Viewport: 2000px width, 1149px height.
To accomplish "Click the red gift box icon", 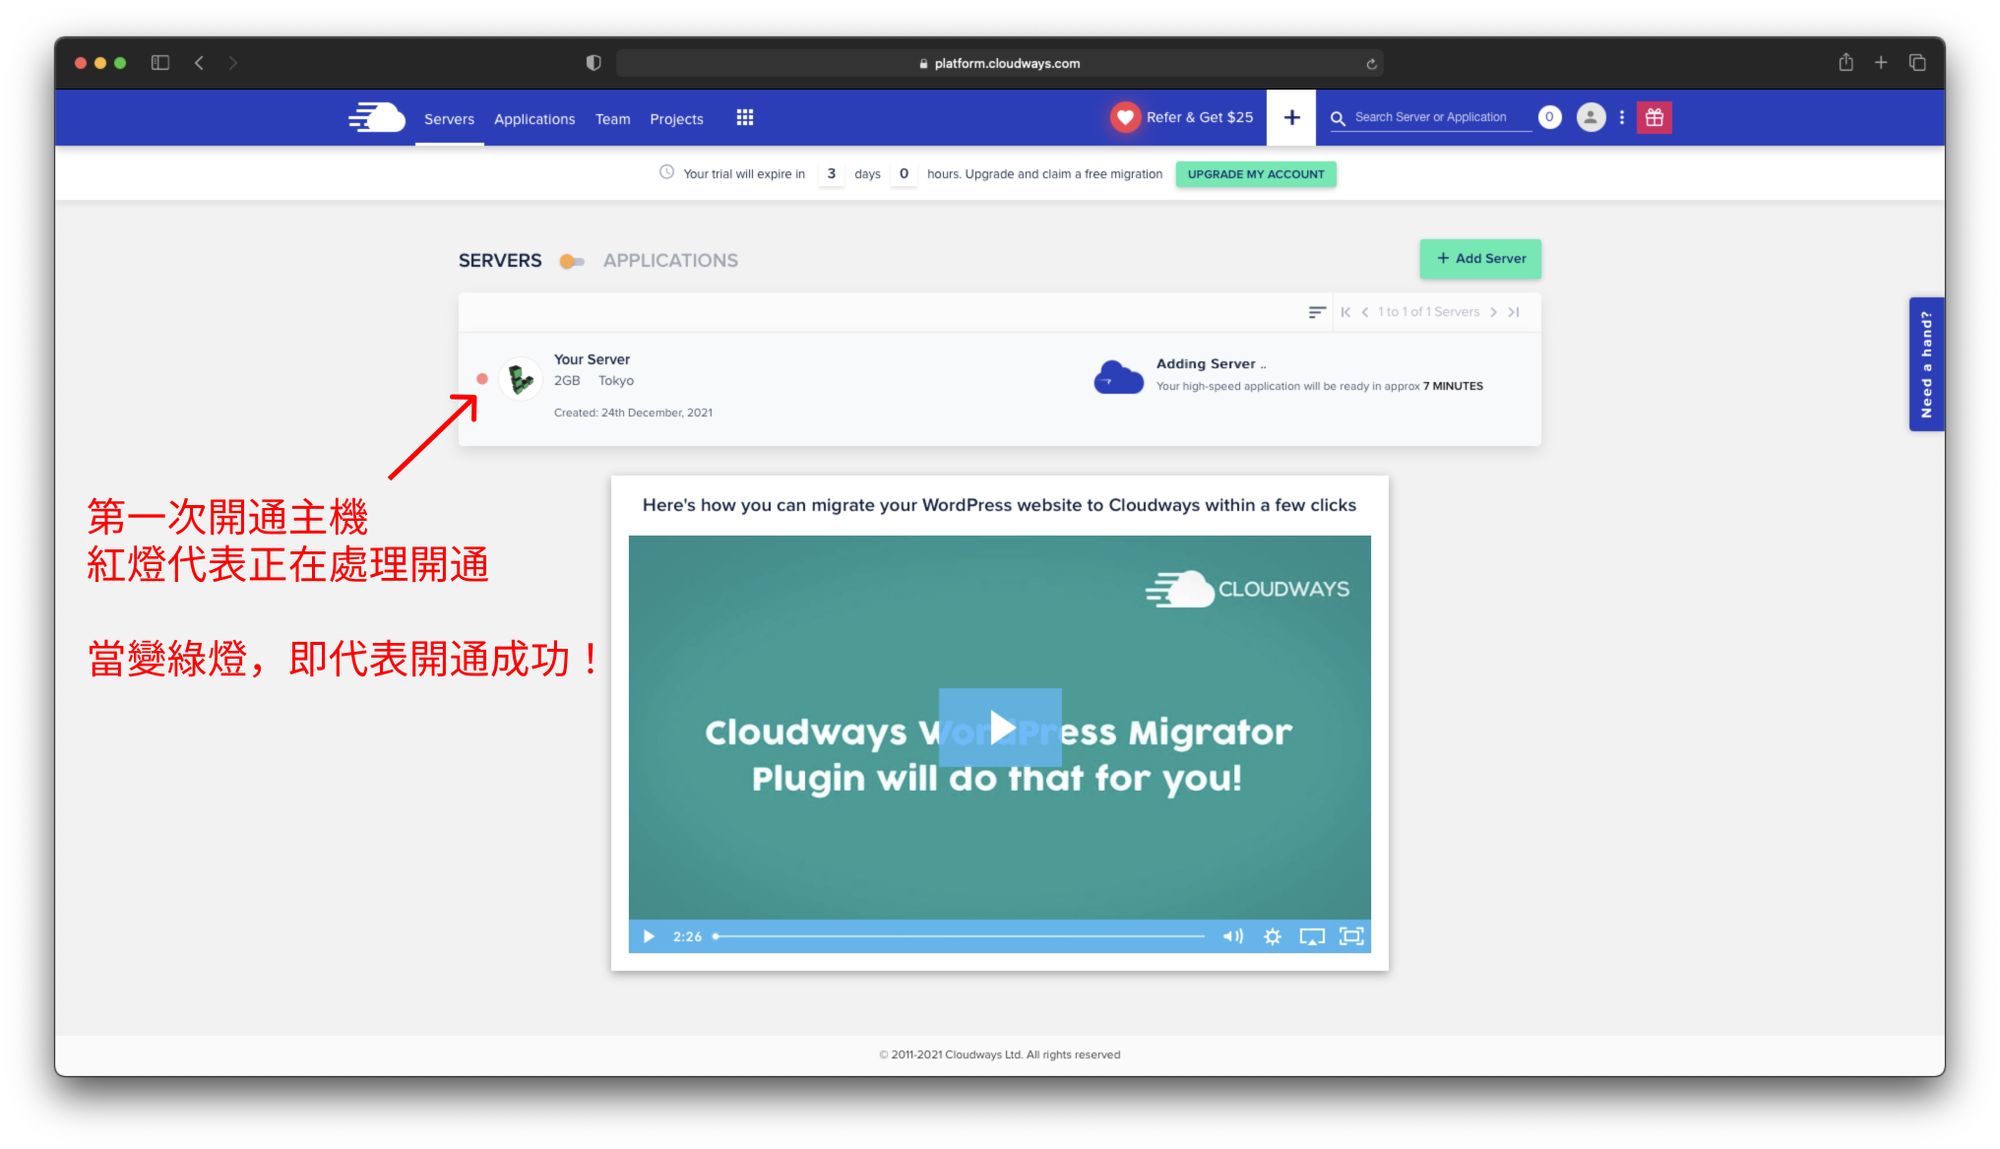I will 1655,117.
